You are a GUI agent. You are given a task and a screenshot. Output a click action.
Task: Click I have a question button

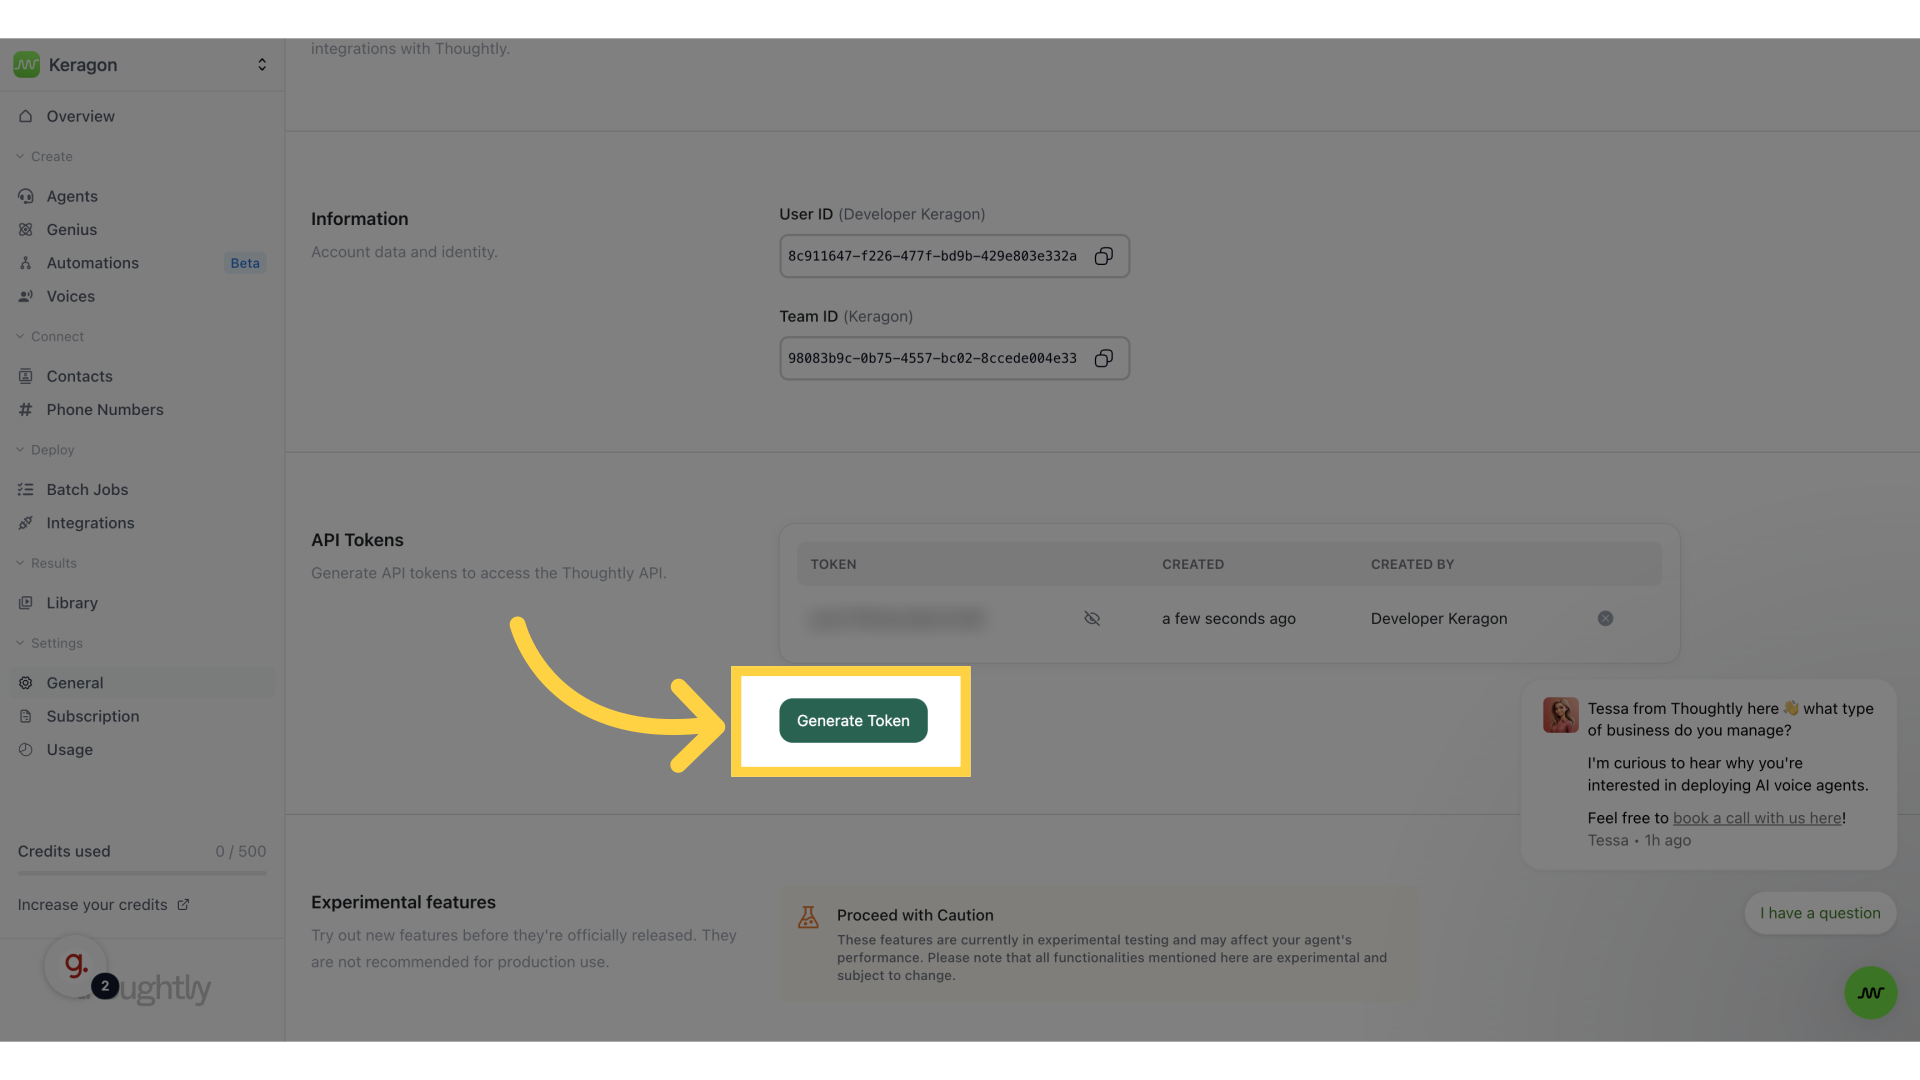click(1820, 913)
